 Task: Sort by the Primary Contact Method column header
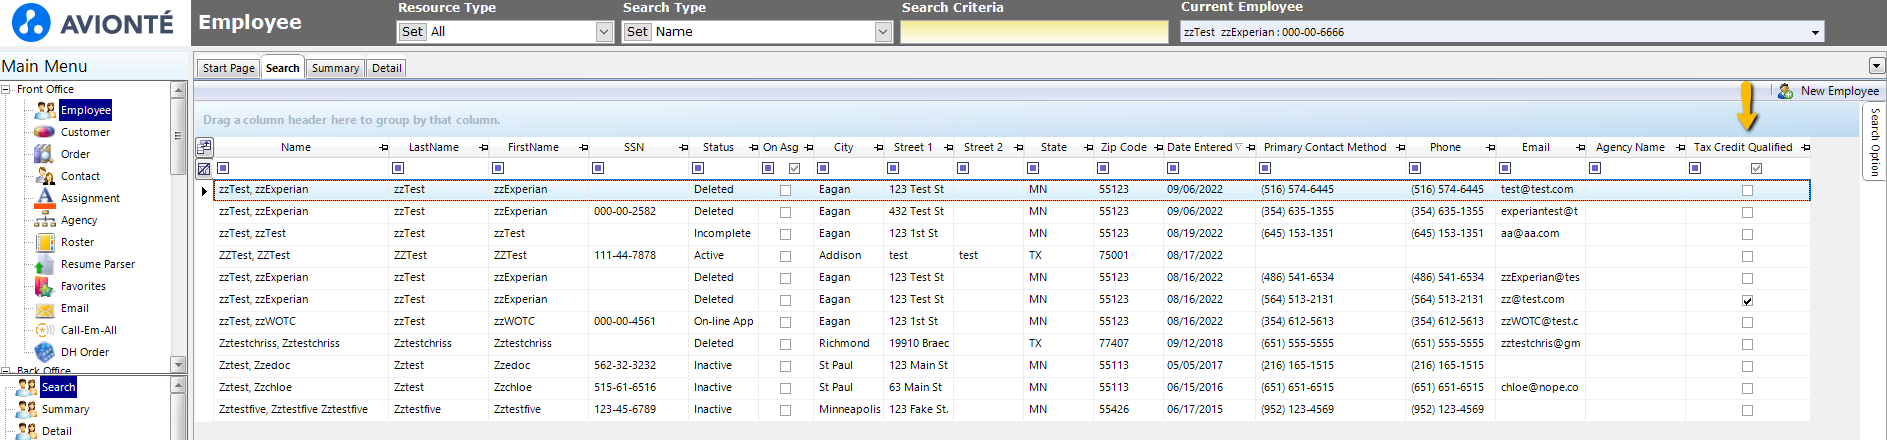click(1324, 148)
